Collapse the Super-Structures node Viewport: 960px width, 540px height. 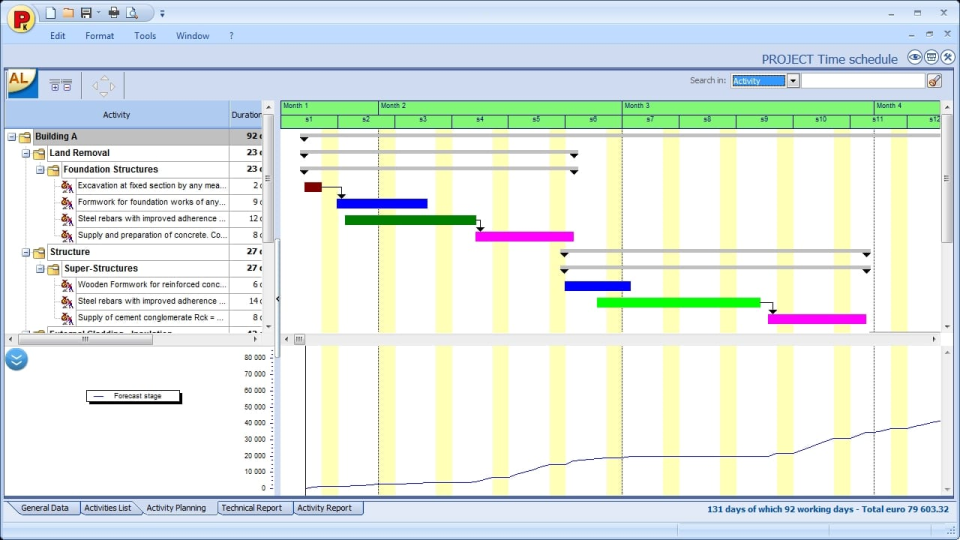(x=40, y=268)
